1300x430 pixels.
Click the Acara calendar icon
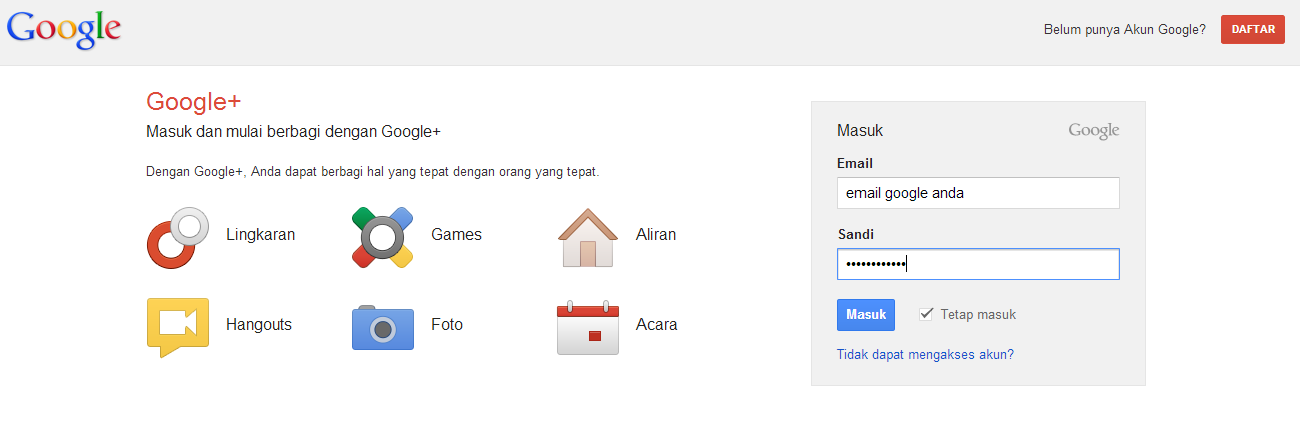pos(588,327)
